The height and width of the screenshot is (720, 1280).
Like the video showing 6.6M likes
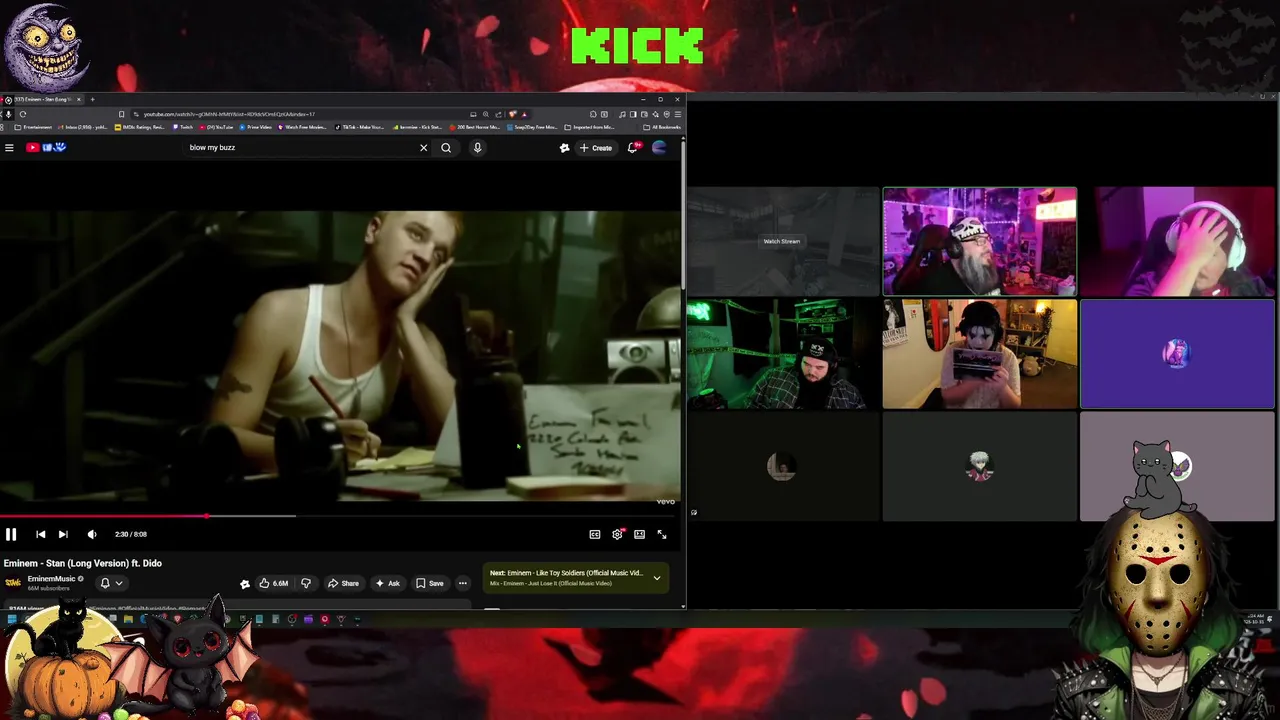(x=273, y=583)
